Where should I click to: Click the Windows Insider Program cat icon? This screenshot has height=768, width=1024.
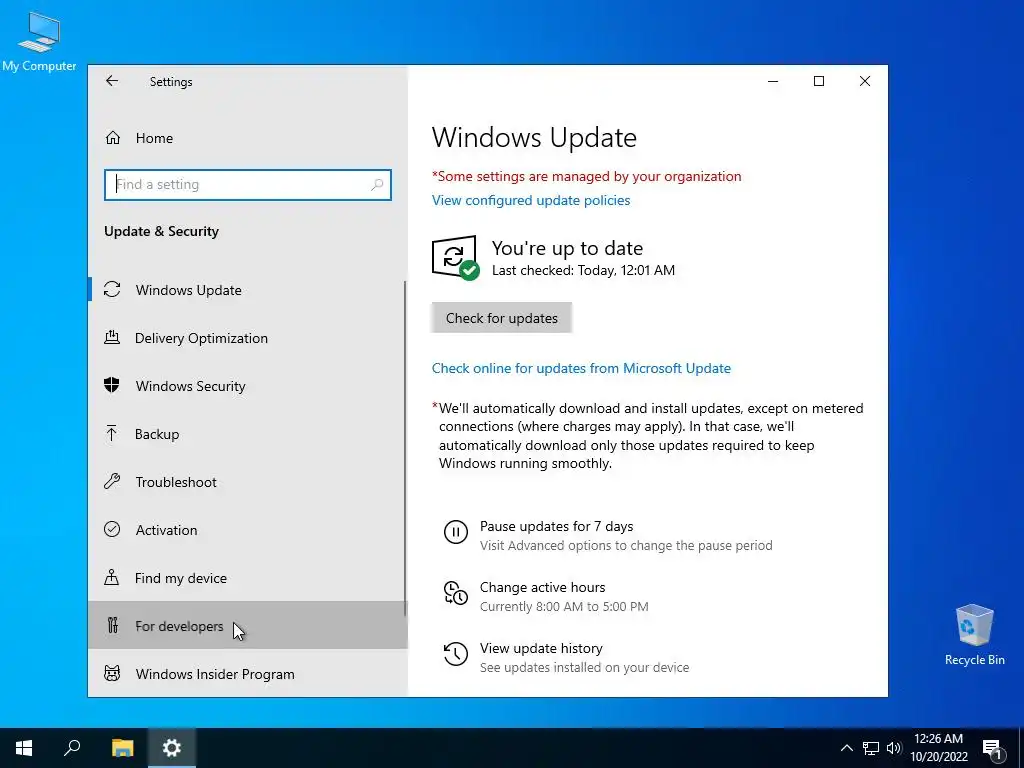coord(112,673)
